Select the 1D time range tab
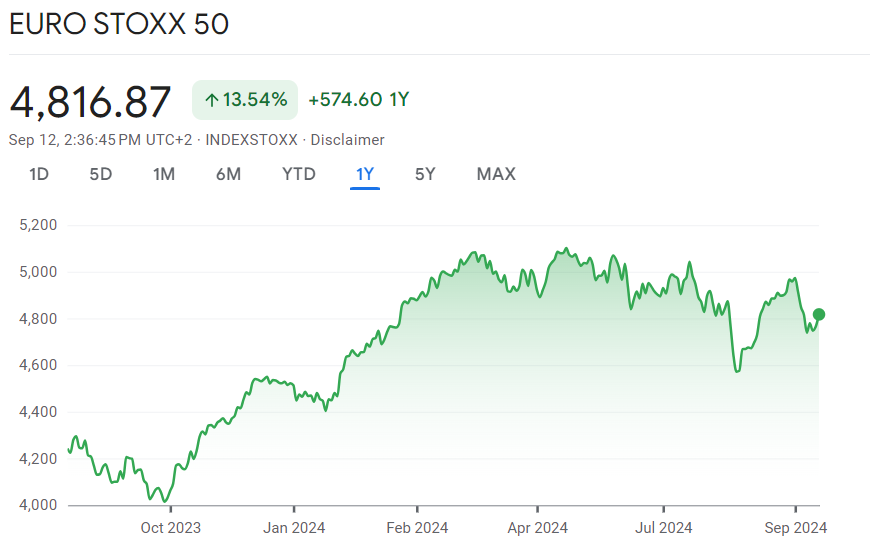Screen dimensions: 870x558 coord(39,174)
